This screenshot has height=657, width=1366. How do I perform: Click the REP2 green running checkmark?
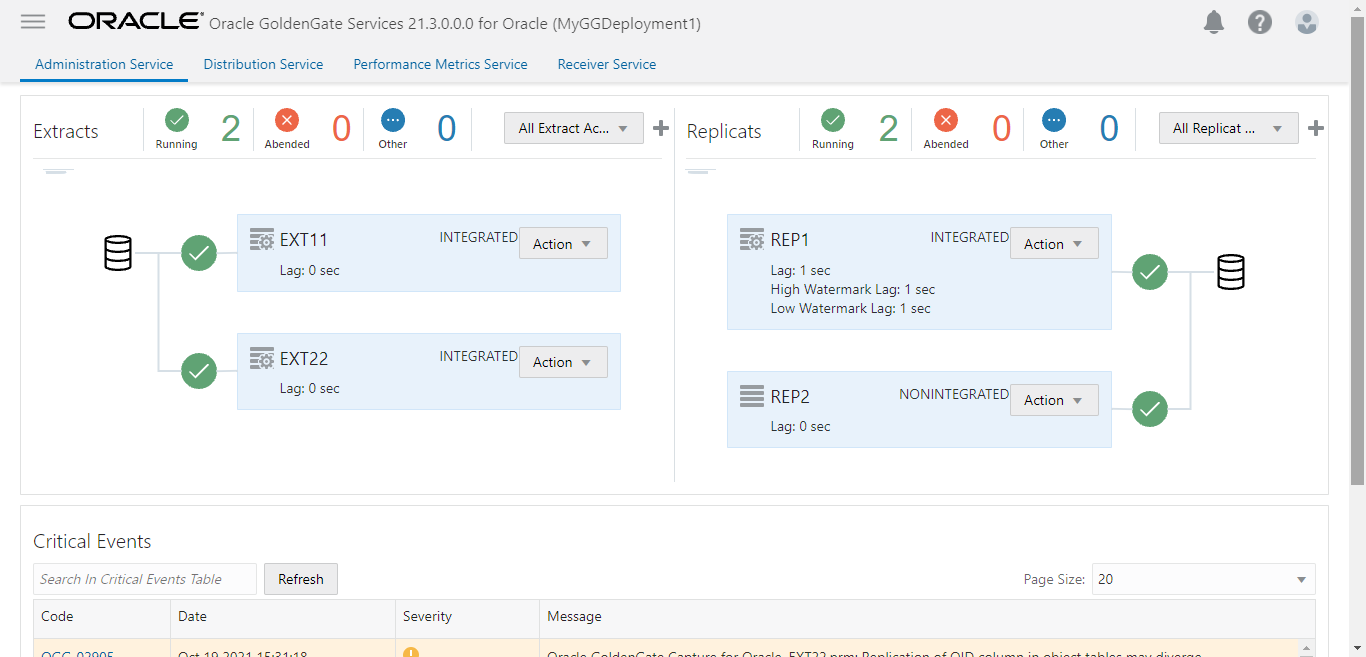point(1150,408)
